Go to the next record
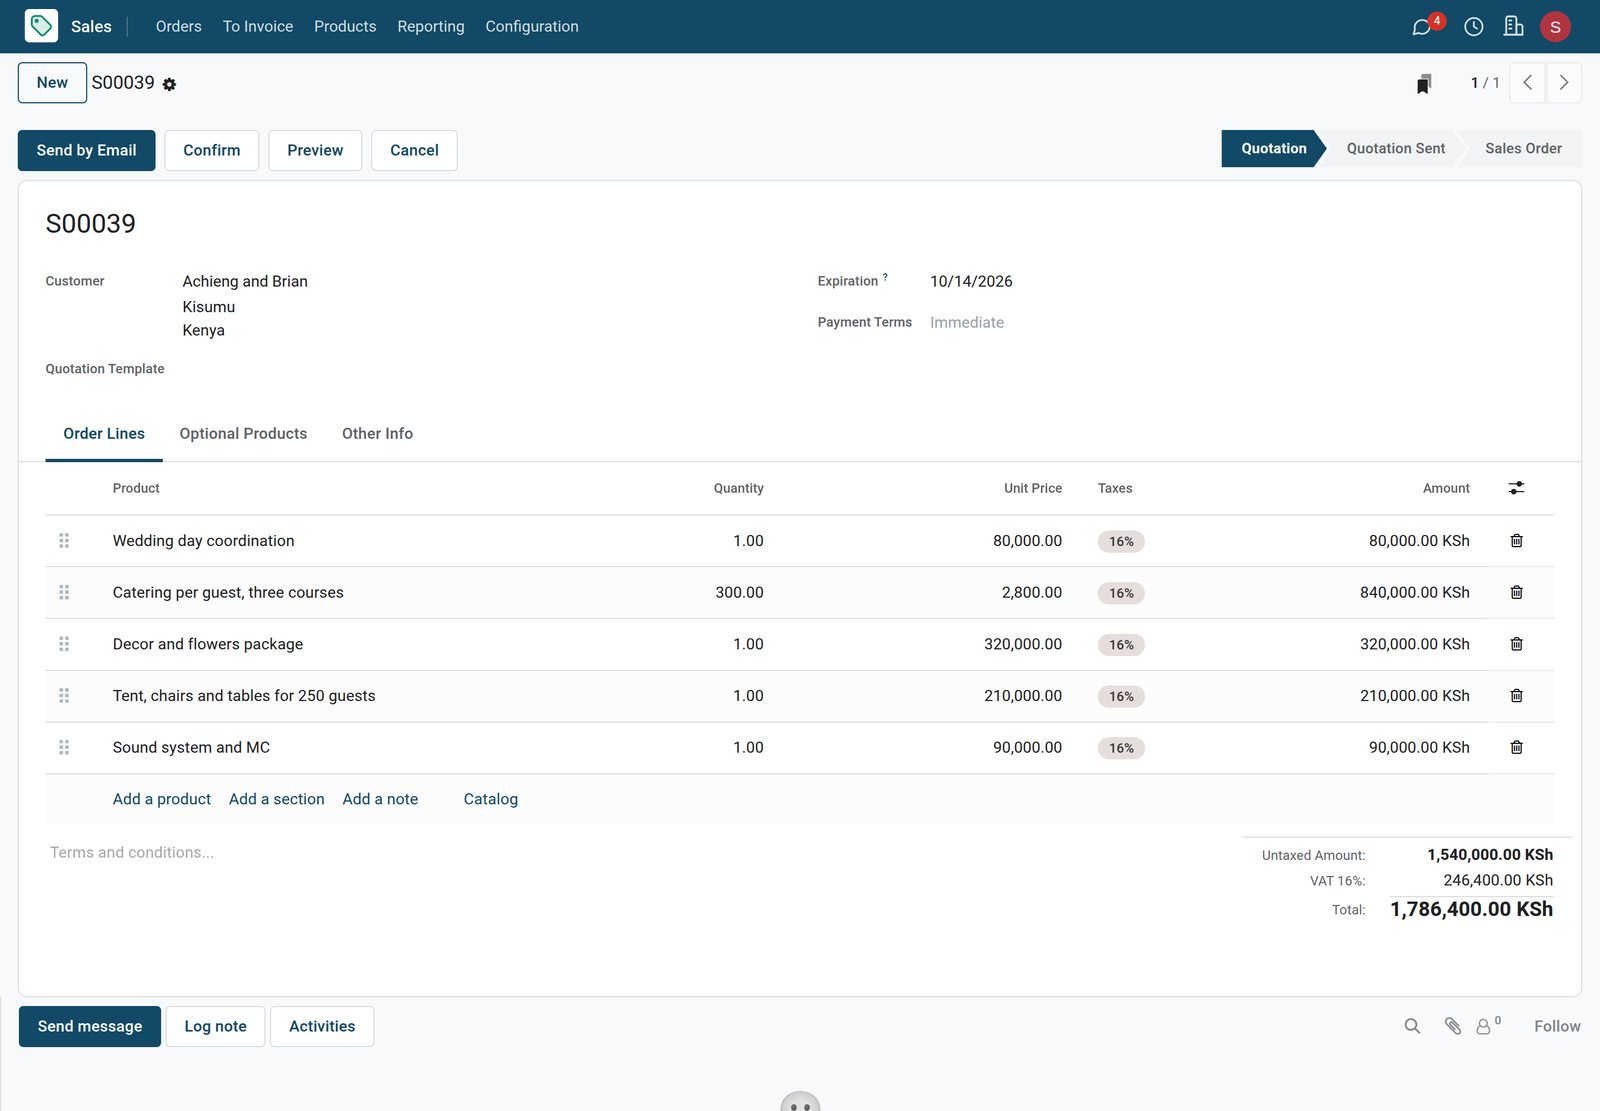Viewport: 1600px width, 1111px height. coord(1564,83)
